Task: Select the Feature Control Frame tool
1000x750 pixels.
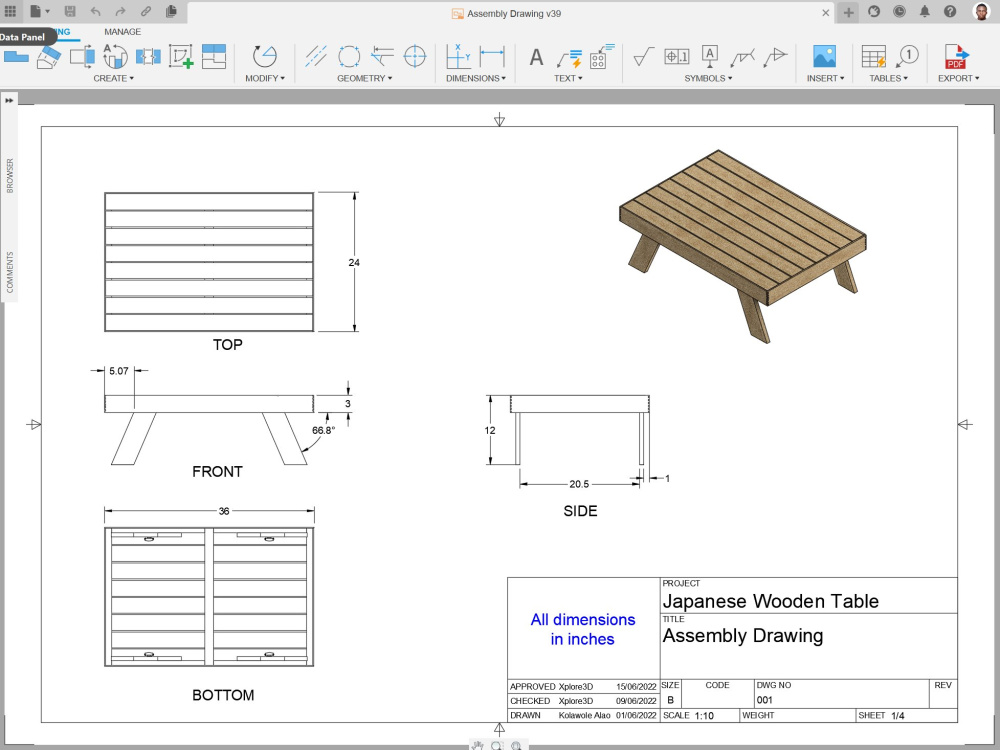Action: tap(677, 57)
